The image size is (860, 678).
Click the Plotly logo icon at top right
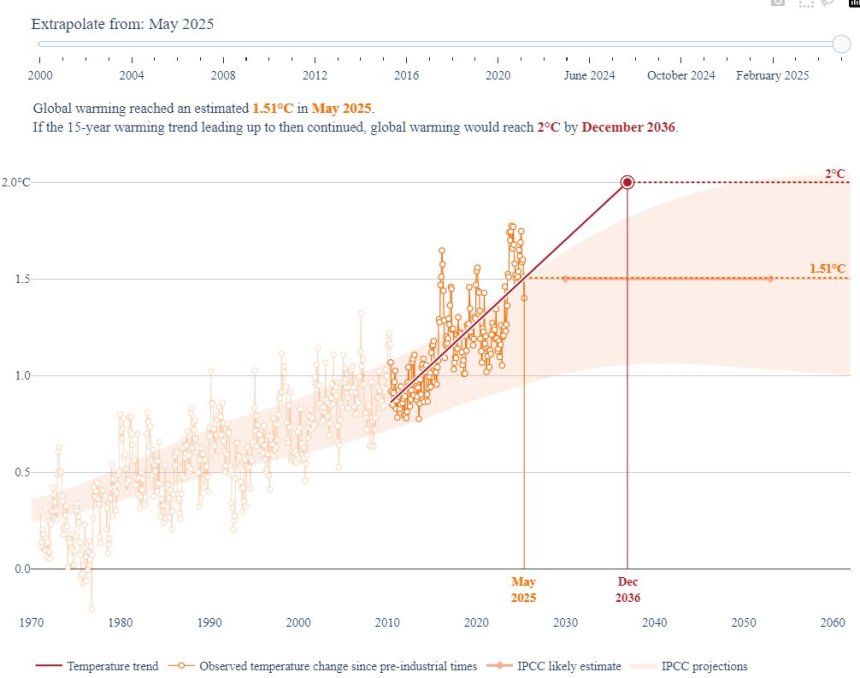click(853, 3)
